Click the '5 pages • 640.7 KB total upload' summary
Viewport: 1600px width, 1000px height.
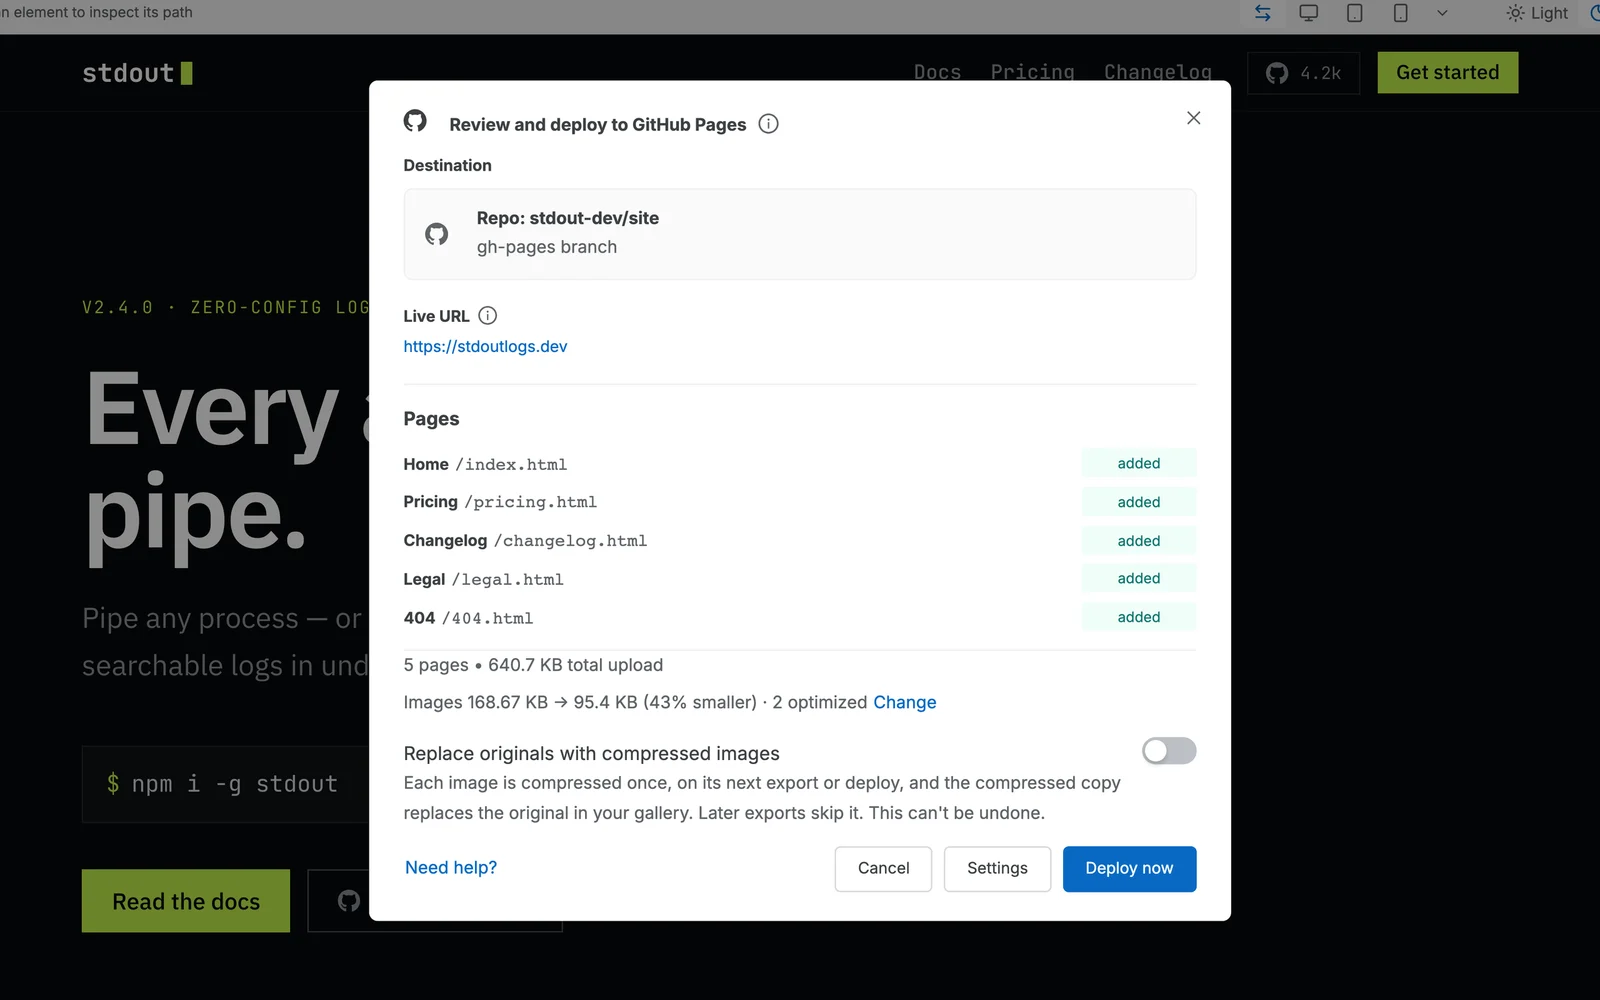tap(533, 665)
